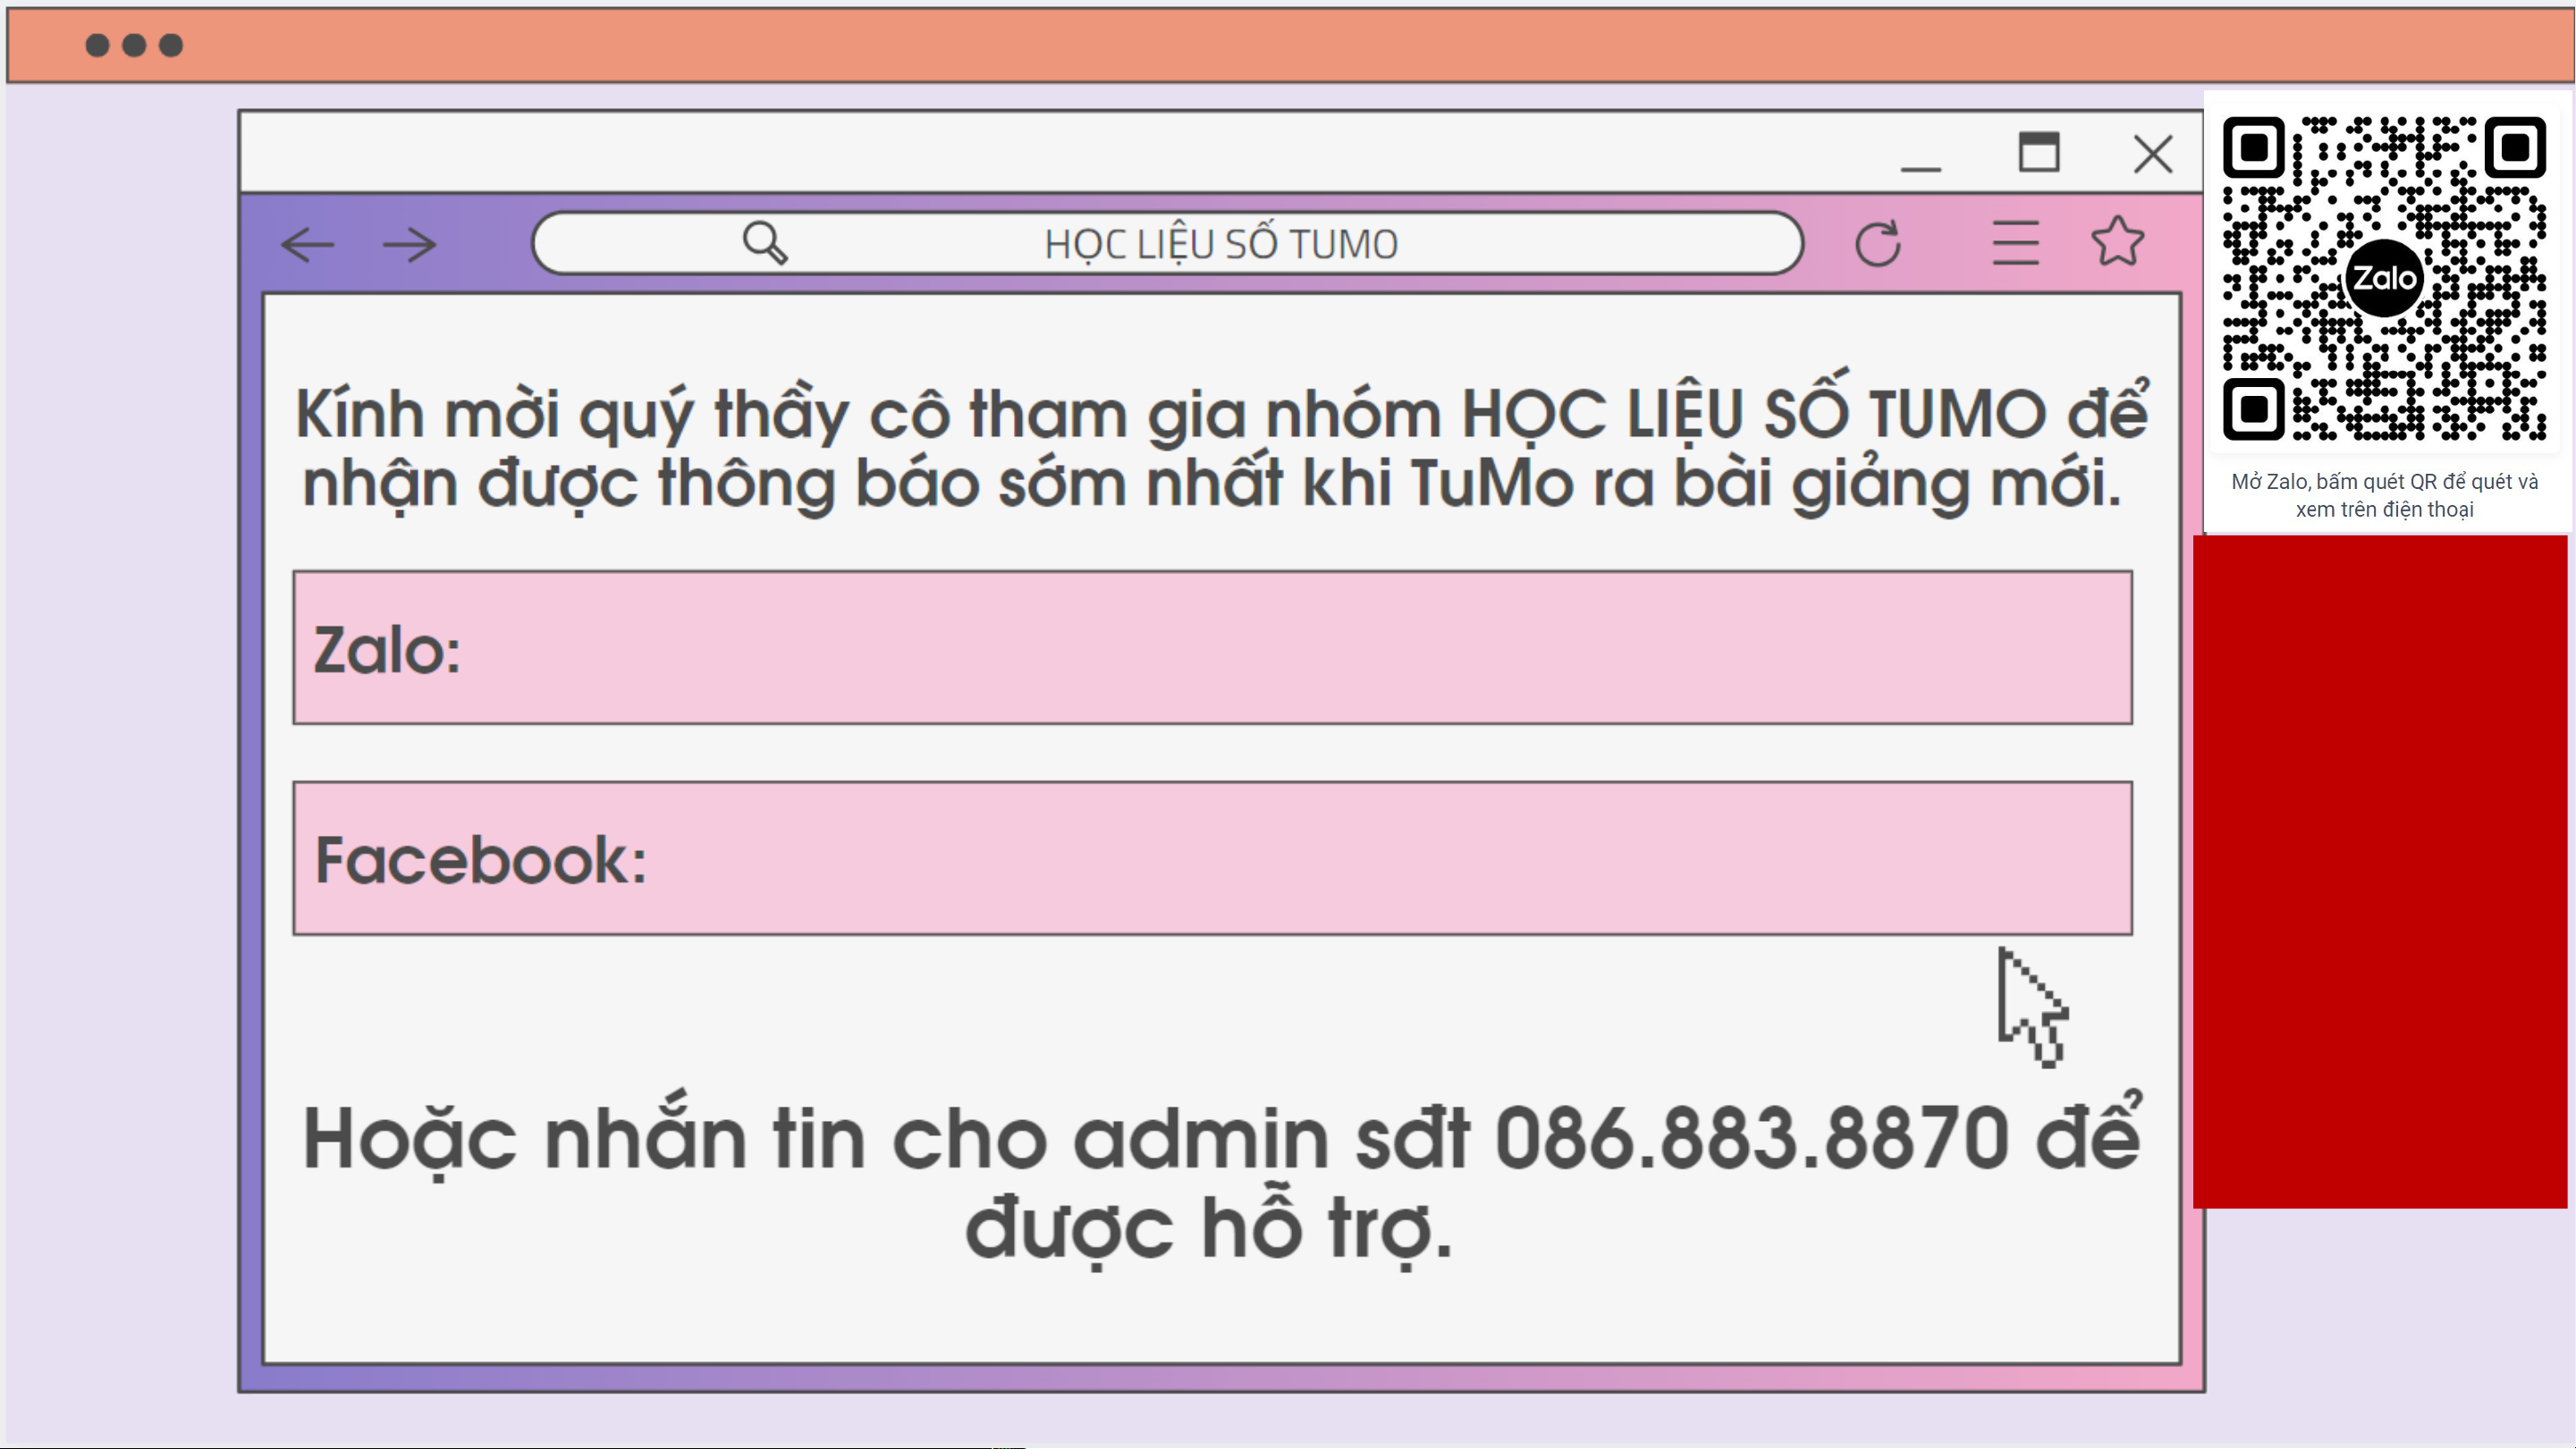Close the mock window with the X
2576x1449 pixels.
coord(2152,154)
